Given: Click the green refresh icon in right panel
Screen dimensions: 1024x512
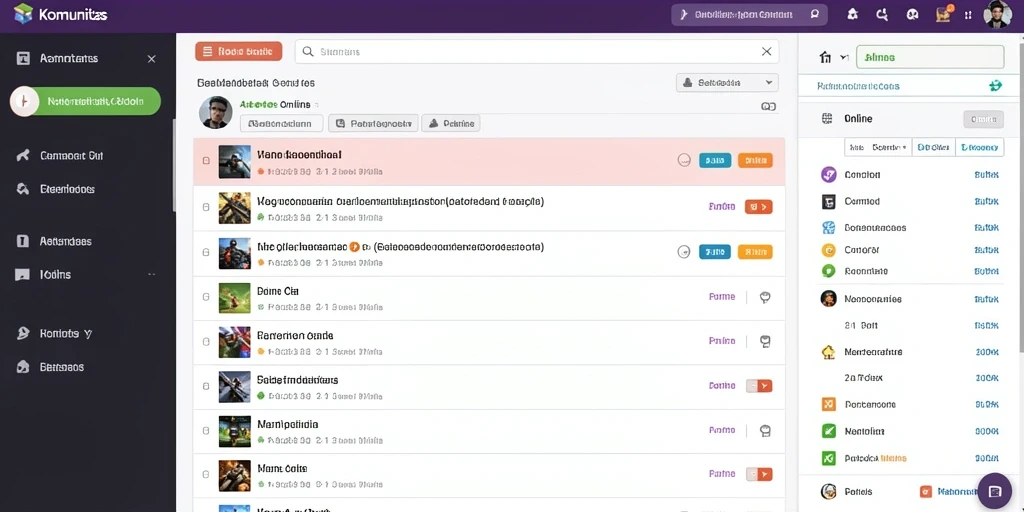Looking at the screenshot, I should pos(995,86).
